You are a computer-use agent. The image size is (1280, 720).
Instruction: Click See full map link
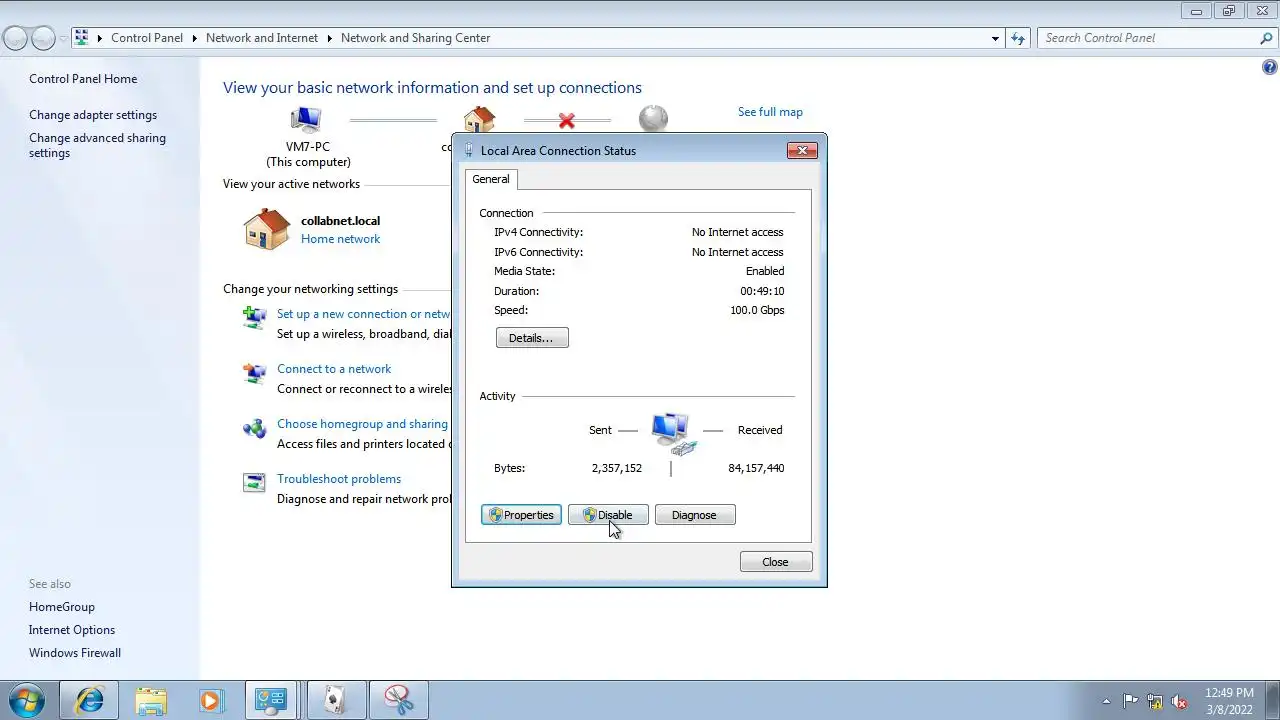pyautogui.click(x=770, y=112)
